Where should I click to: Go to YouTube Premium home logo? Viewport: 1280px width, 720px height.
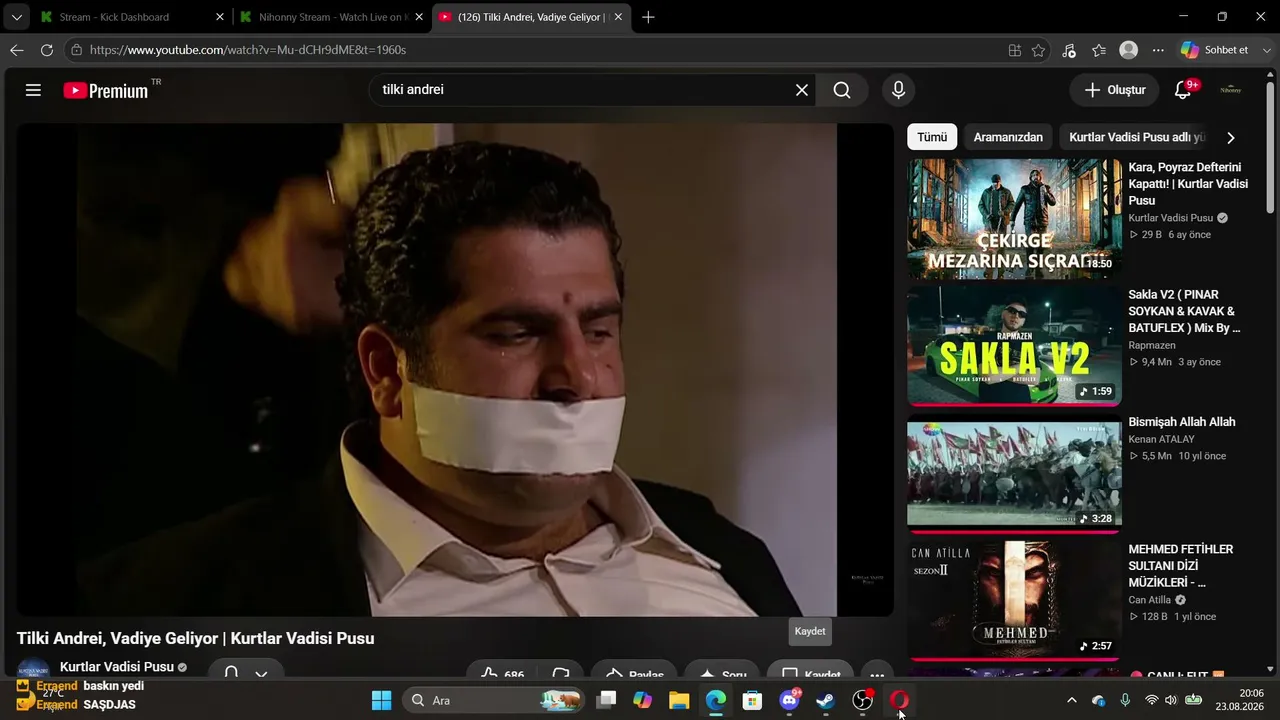pos(106,90)
